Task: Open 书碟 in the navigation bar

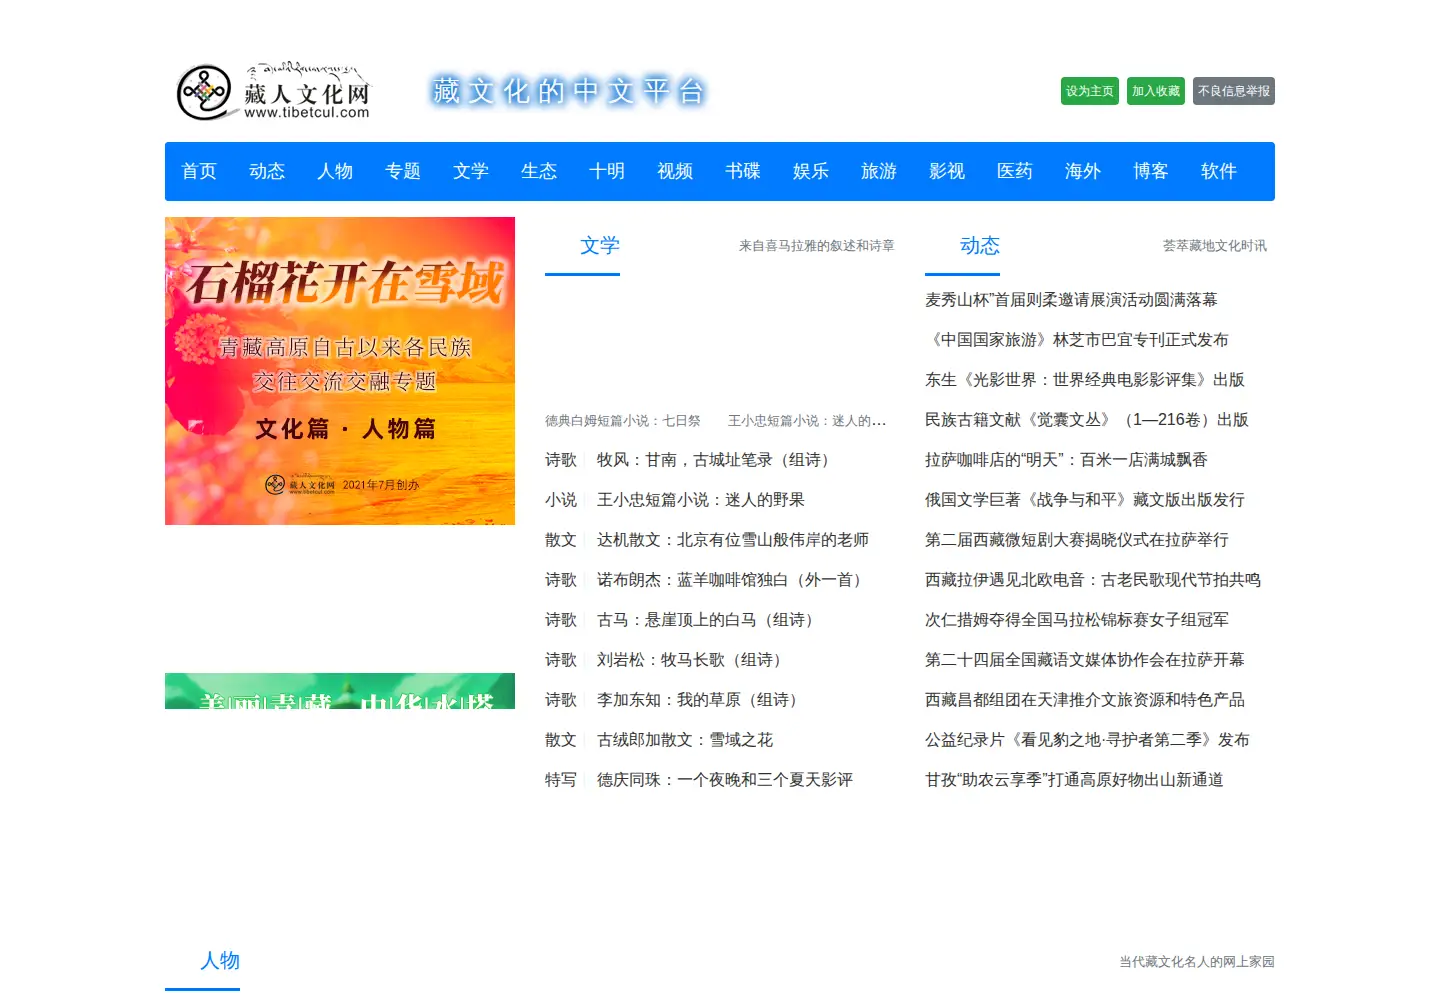Action: point(743,171)
